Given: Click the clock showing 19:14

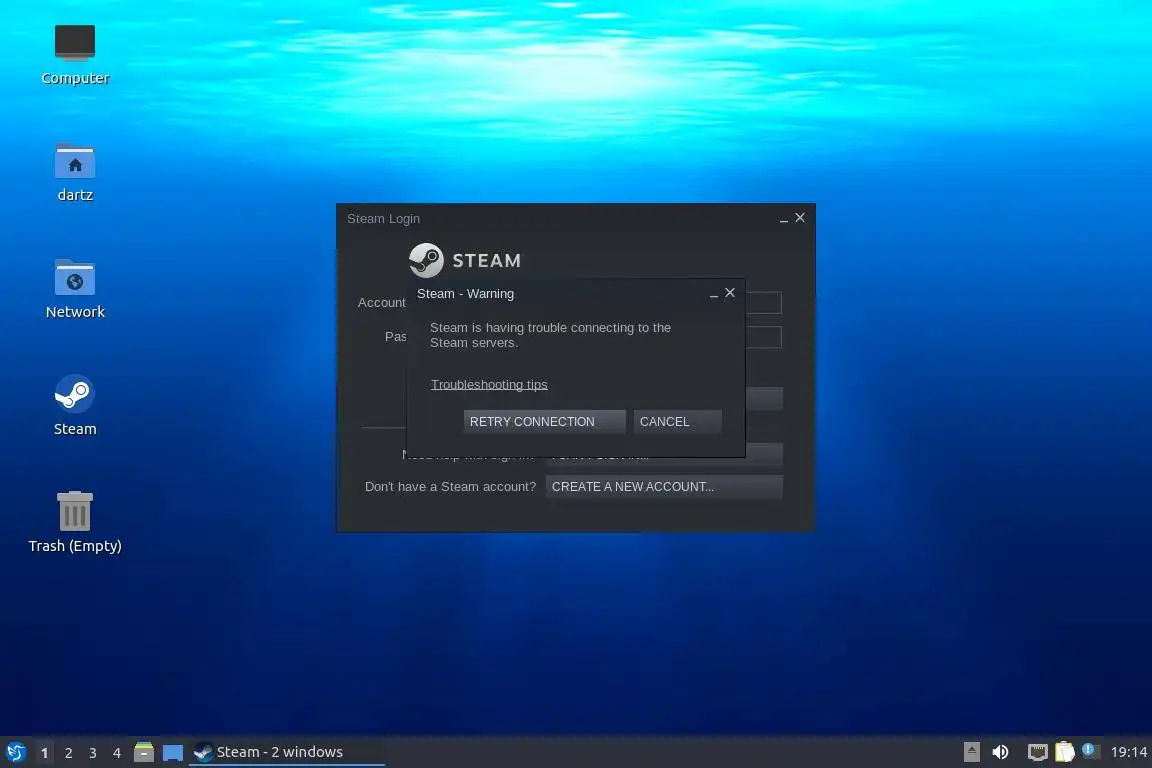Looking at the screenshot, I should point(1128,752).
